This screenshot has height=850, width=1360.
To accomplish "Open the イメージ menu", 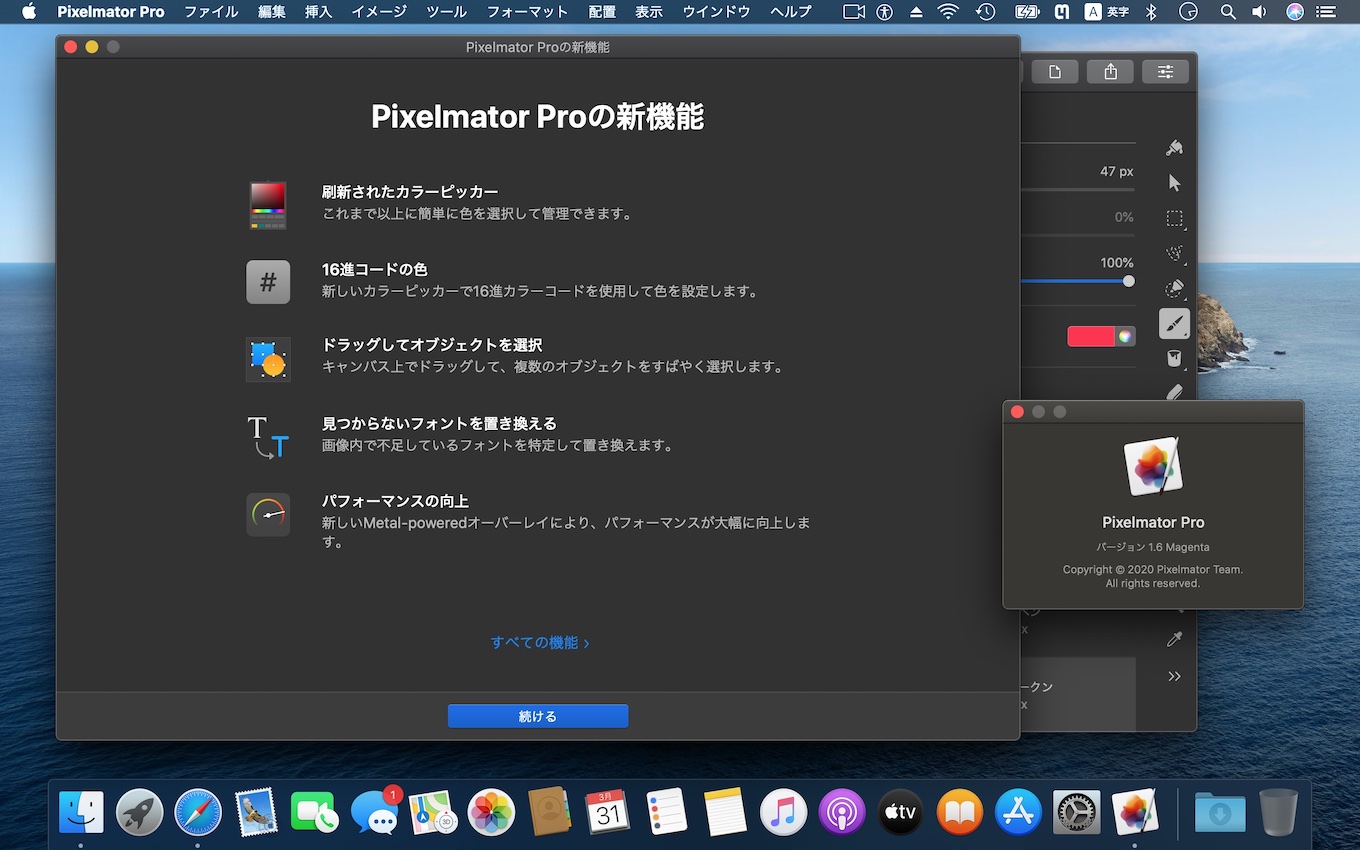I will (x=379, y=12).
